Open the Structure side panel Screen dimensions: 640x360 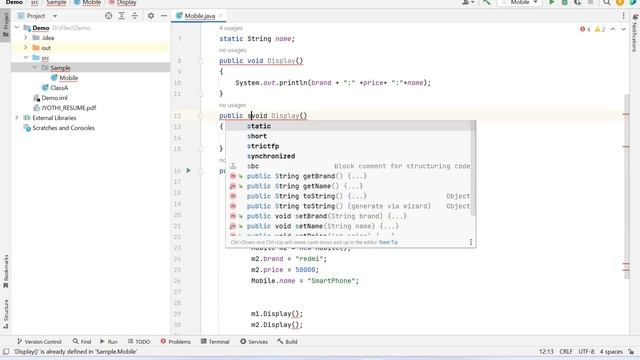(6, 314)
